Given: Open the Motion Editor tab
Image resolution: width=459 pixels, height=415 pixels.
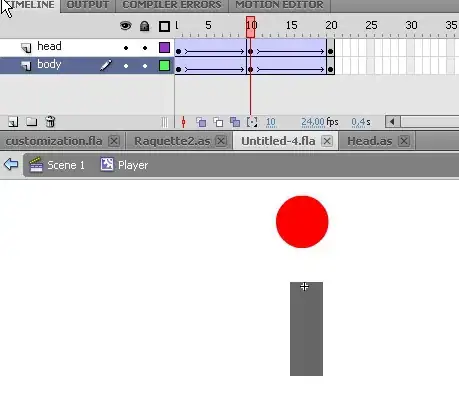Looking at the screenshot, I should pyautogui.click(x=279, y=5).
